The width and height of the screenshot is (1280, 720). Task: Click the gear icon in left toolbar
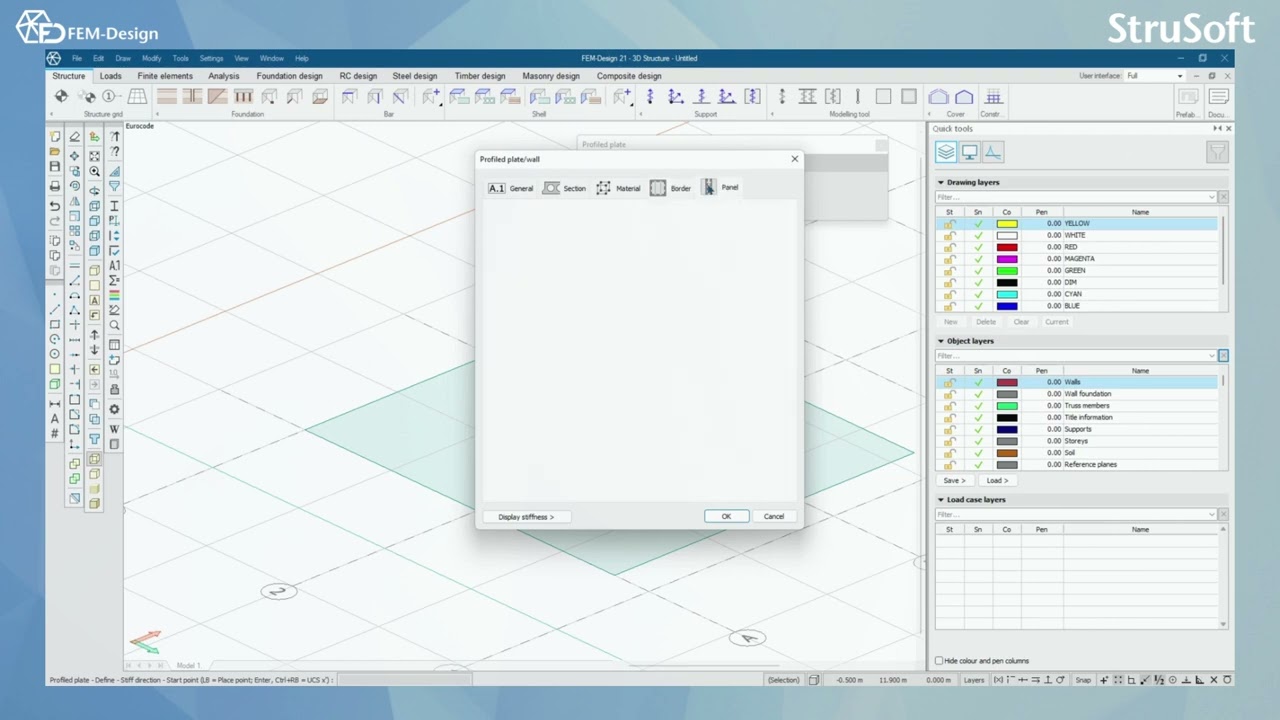[x=114, y=409]
